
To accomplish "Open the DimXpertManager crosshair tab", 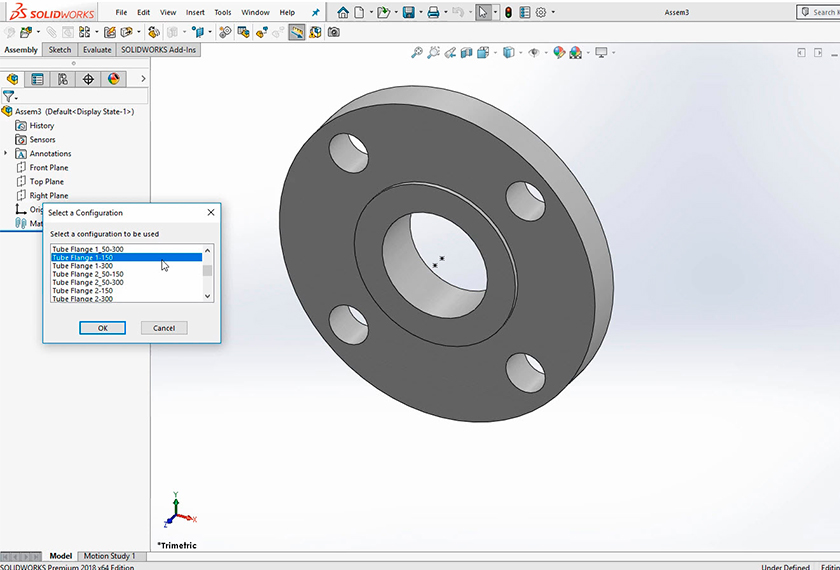I will [x=88, y=79].
